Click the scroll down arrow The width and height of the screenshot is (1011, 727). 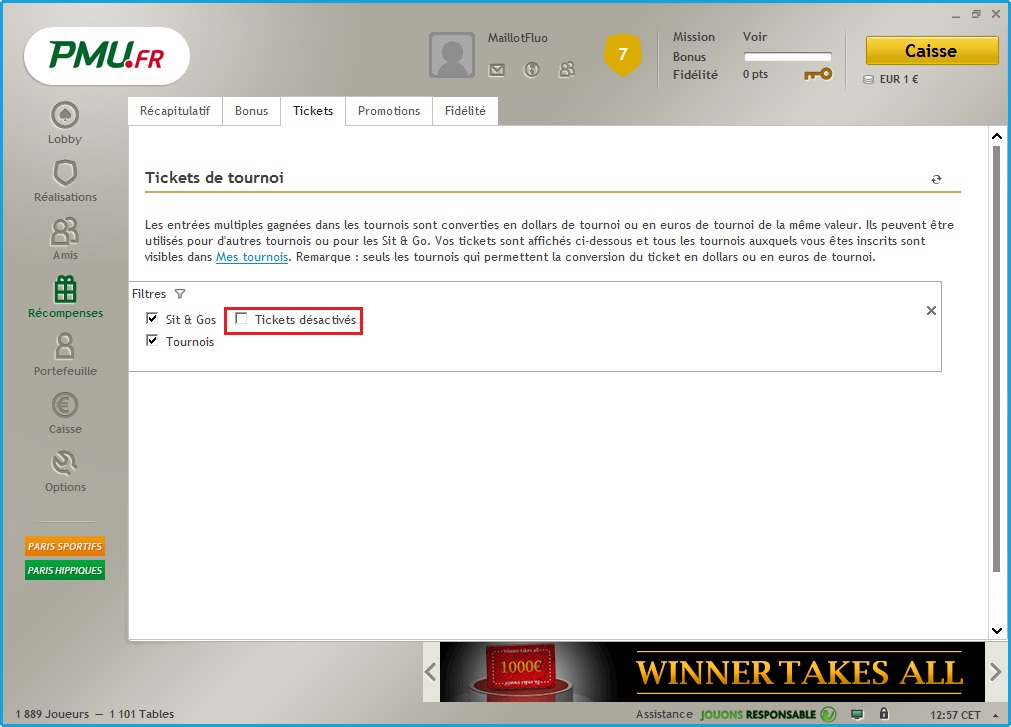coord(997,630)
